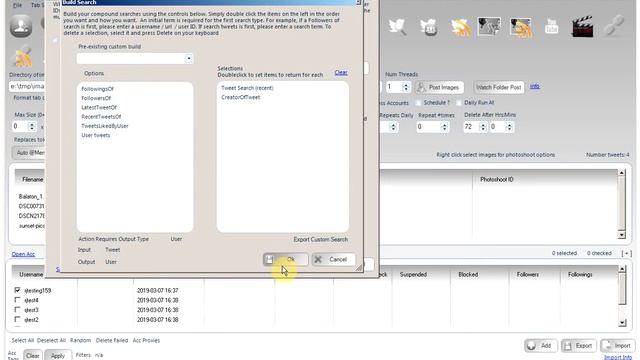Viewport: 640px width, 360px height.
Task: Select User tweets in Options list
Action: coord(96,135)
